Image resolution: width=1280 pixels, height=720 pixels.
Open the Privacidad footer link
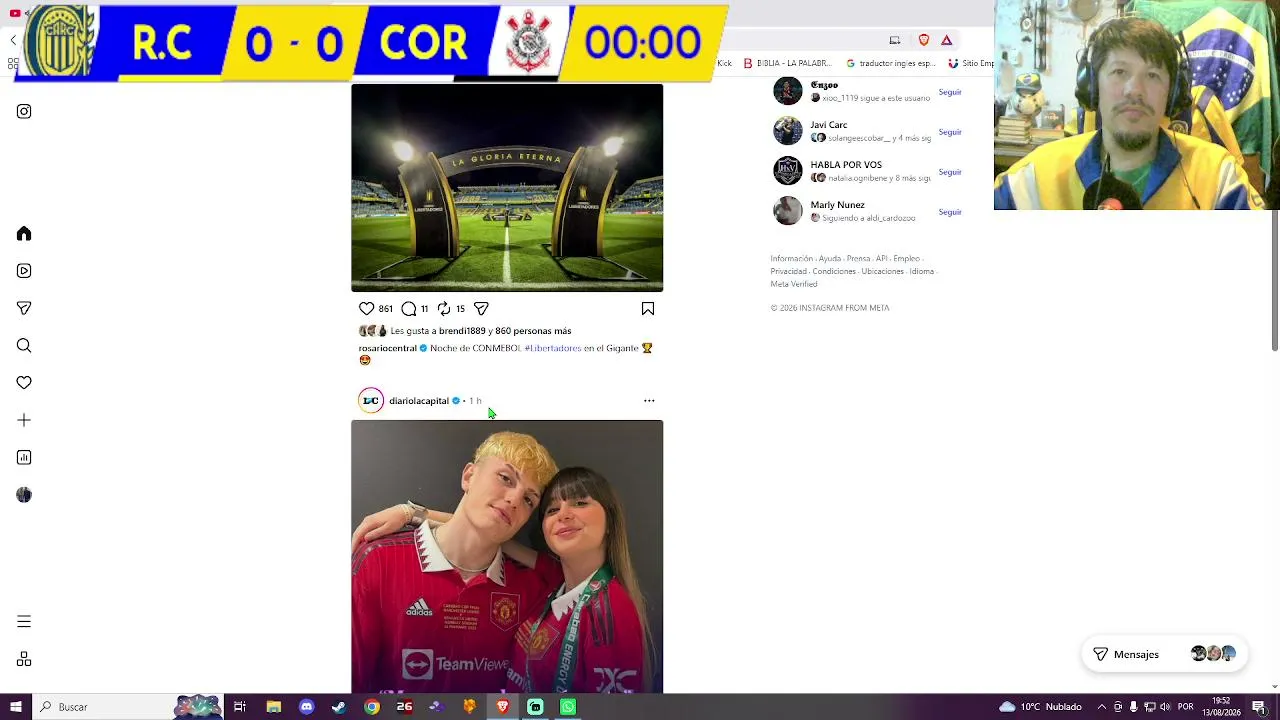788,272
